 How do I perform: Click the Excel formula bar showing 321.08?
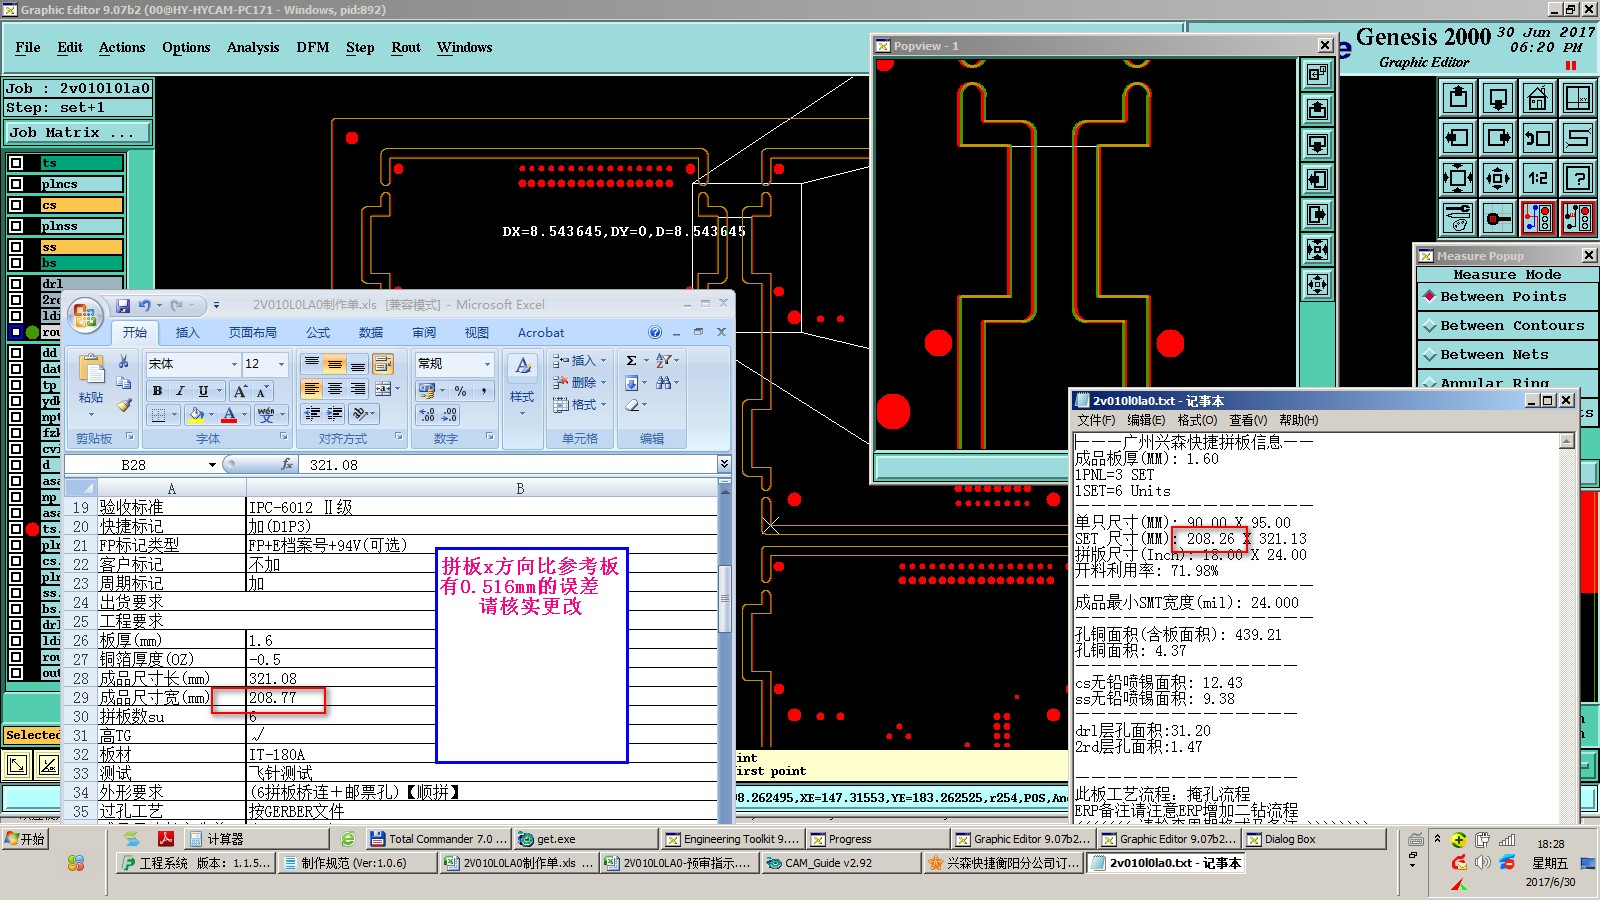[x=510, y=465]
